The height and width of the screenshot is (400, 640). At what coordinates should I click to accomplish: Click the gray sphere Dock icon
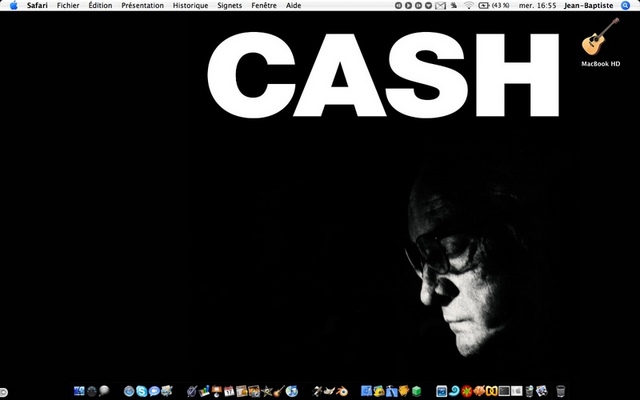[x=104, y=391]
